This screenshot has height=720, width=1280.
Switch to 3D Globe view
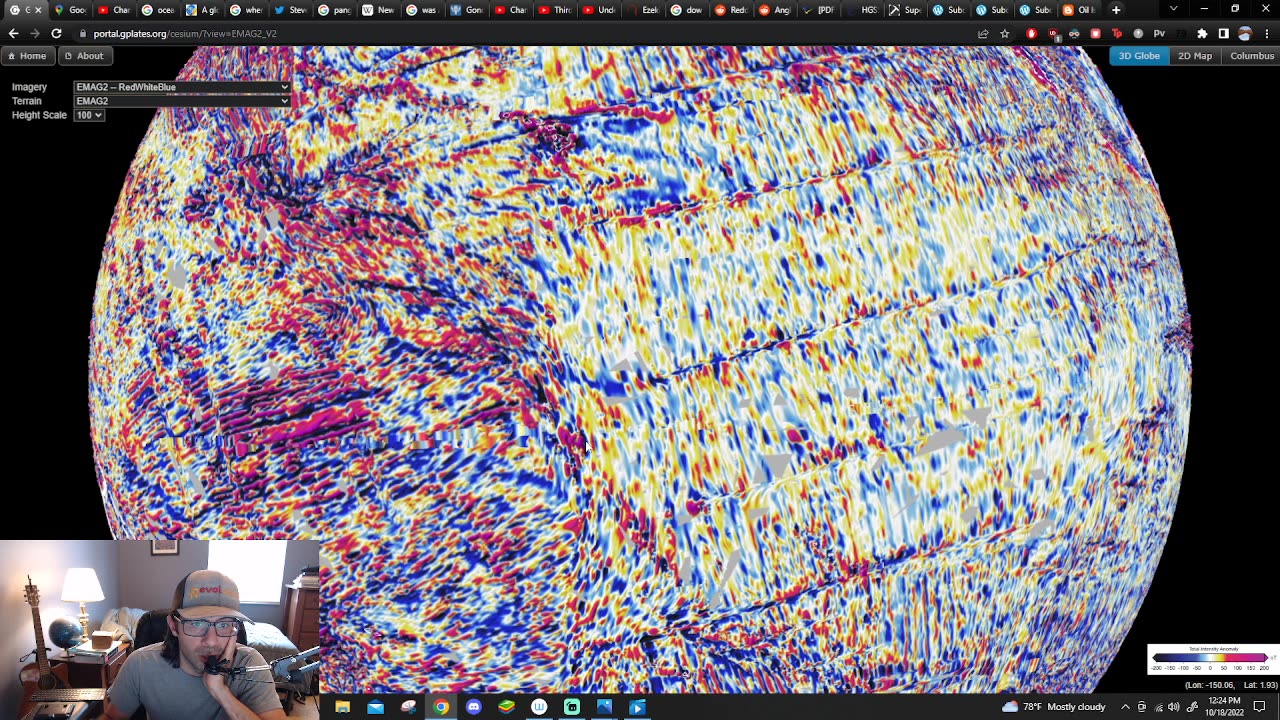coord(1139,56)
